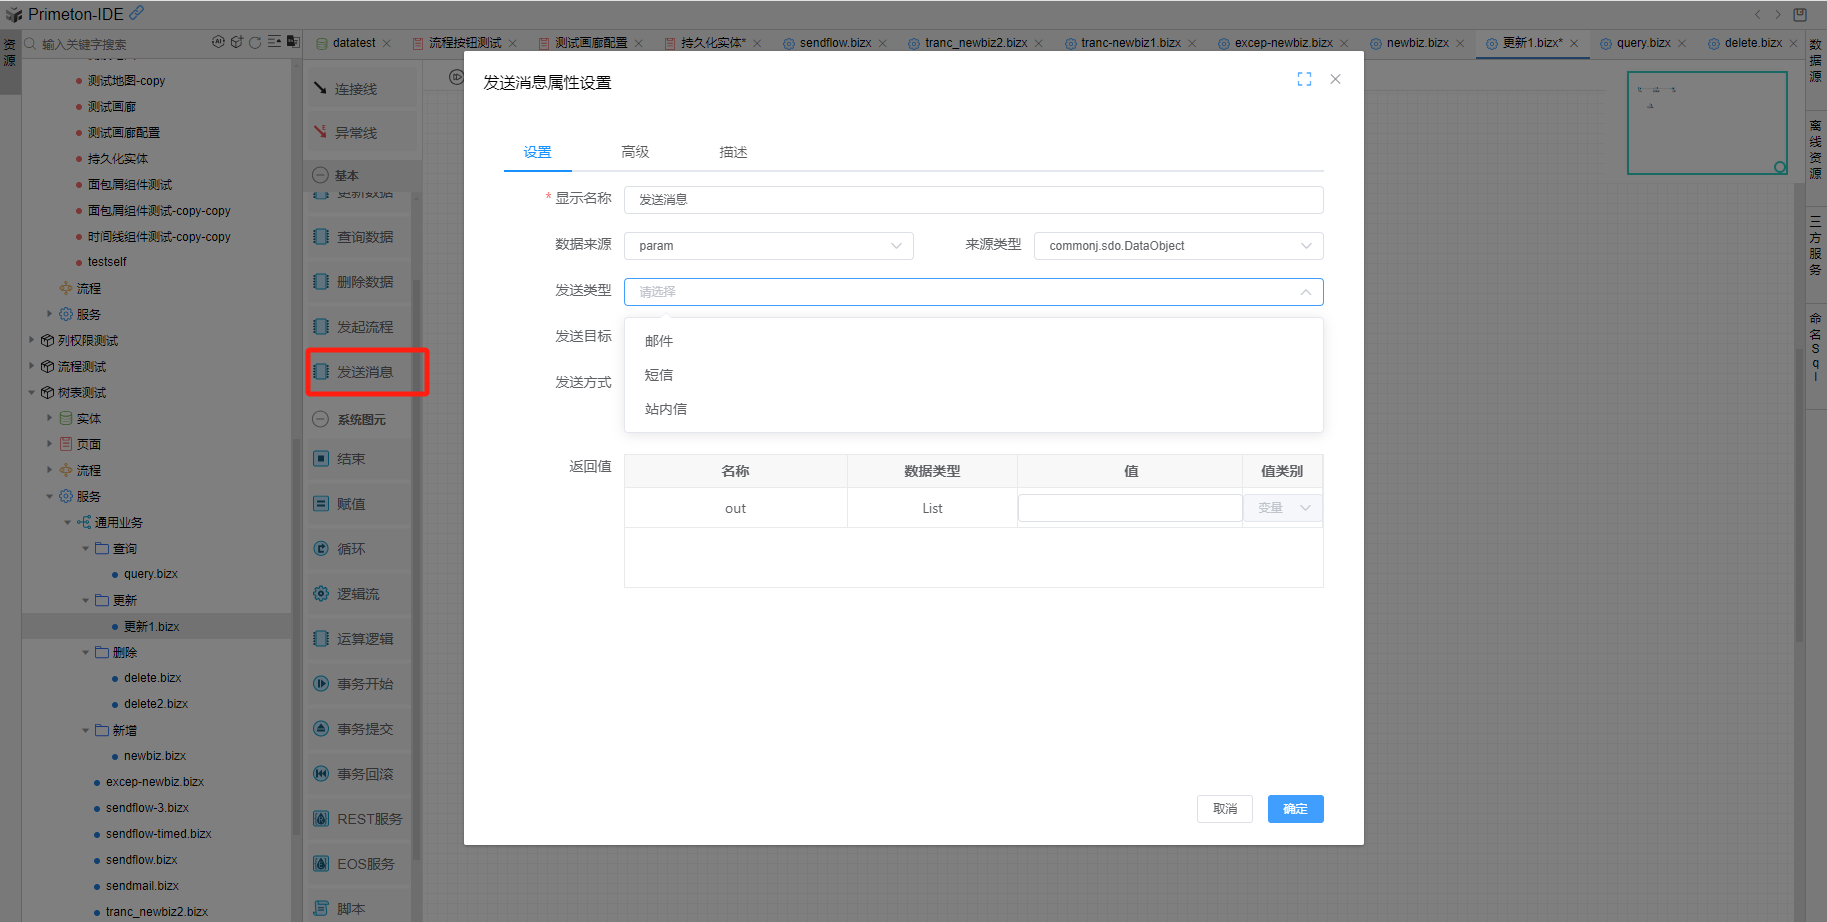Select the 循环 palette node
Viewport: 1827px width, 922px height.
350,549
